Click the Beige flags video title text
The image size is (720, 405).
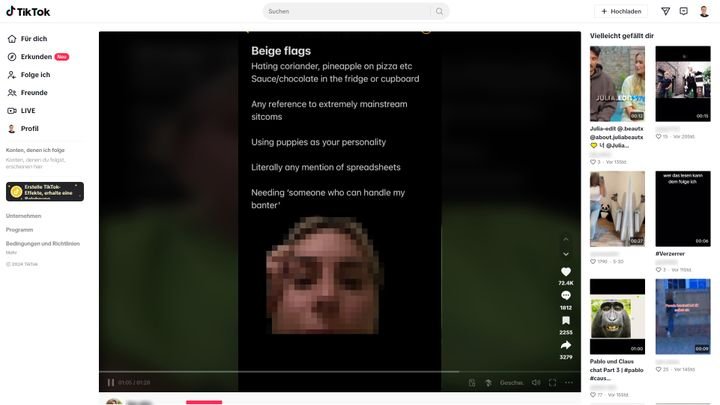281,51
